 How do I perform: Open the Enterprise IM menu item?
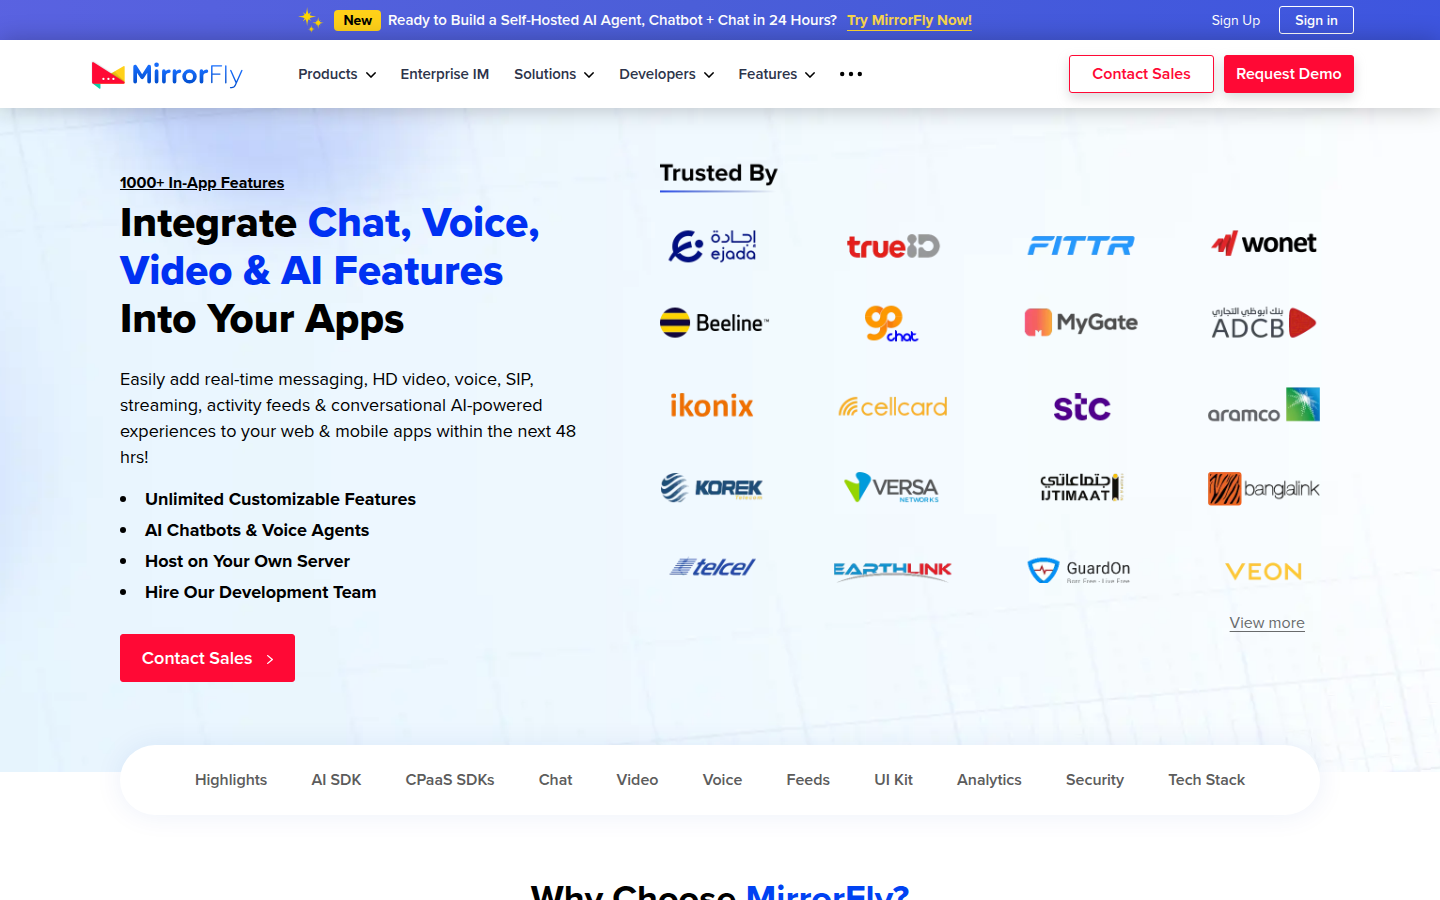pos(444,74)
